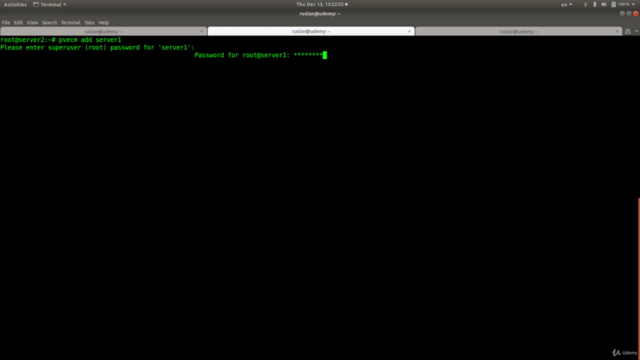This screenshot has width=640, height=360.
Task: Click the volume speaker icon
Action: coord(604,4)
